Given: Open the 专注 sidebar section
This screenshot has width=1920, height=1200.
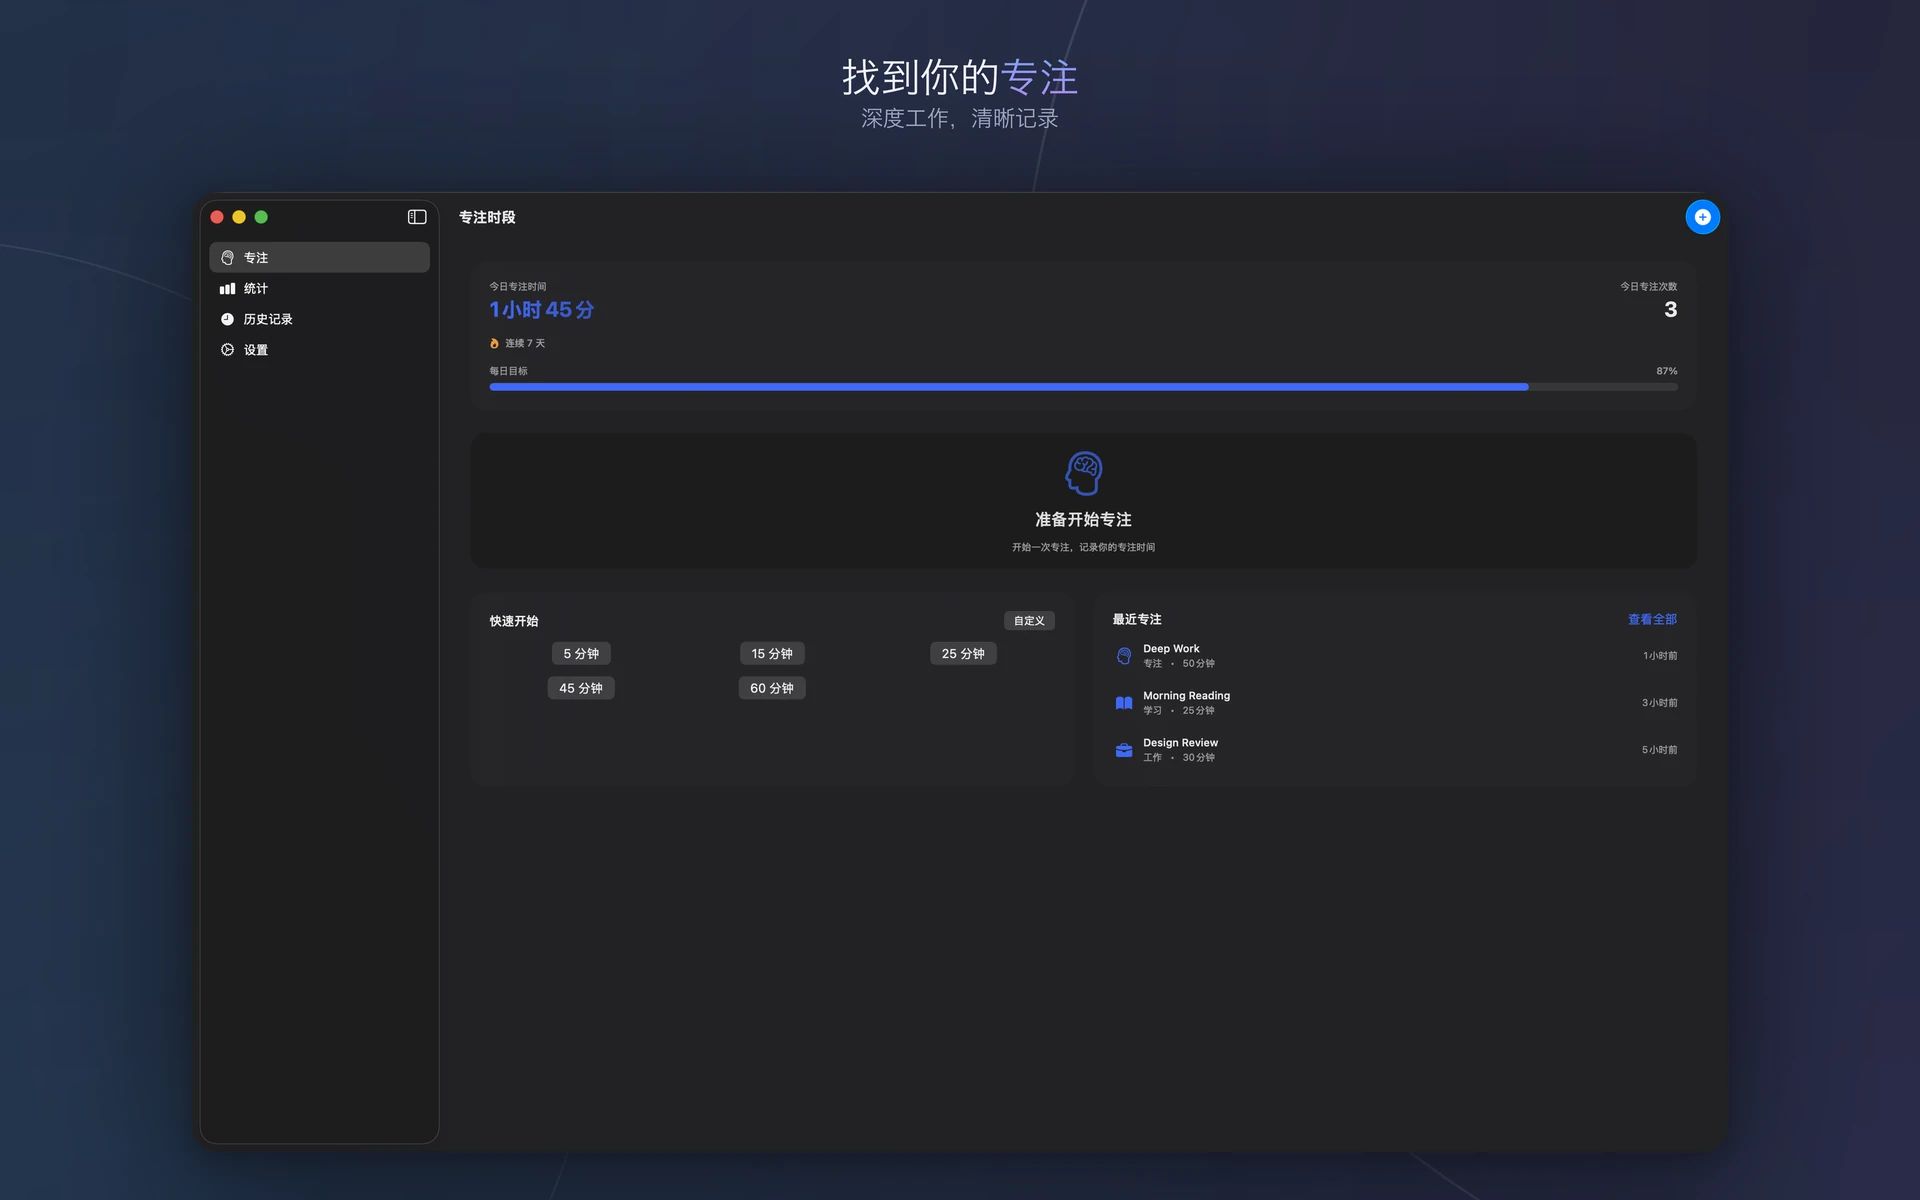Looking at the screenshot, I should (x=319, y=258).
